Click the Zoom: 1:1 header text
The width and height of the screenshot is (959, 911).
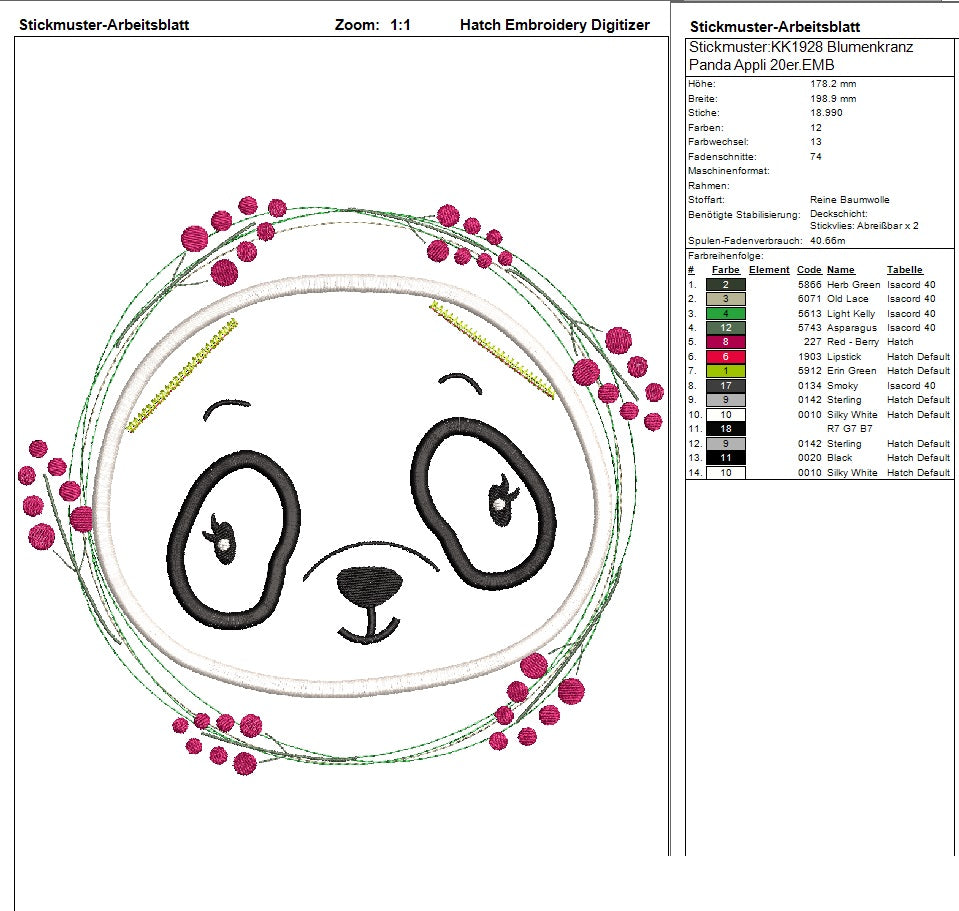tap(372, 25)
